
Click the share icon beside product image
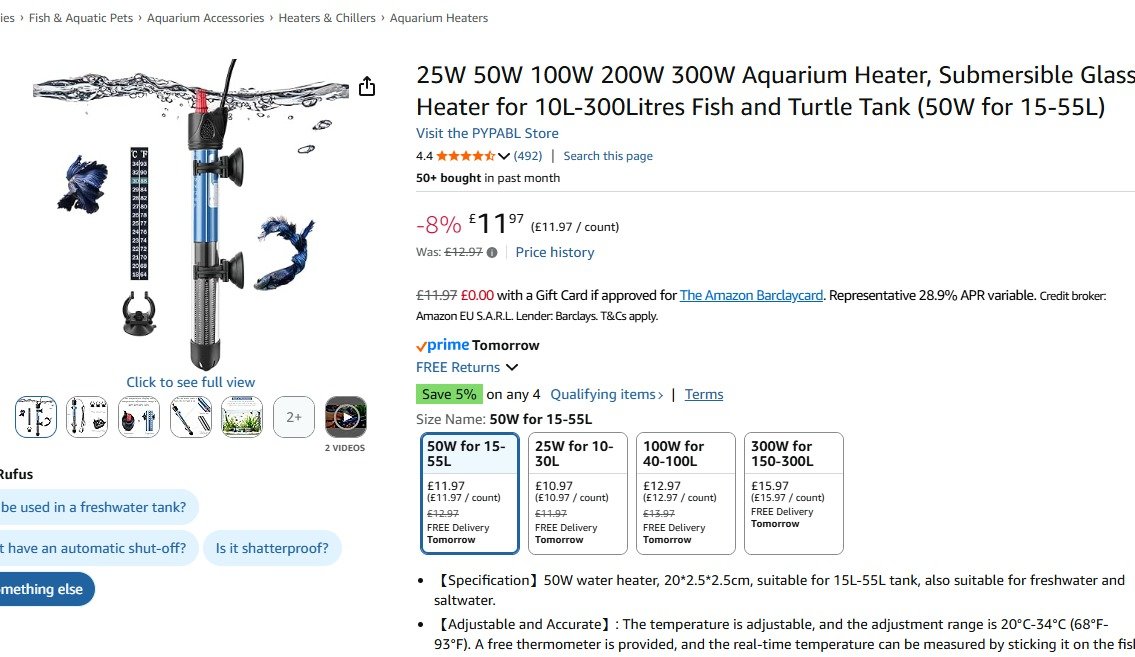coord(367,87)
